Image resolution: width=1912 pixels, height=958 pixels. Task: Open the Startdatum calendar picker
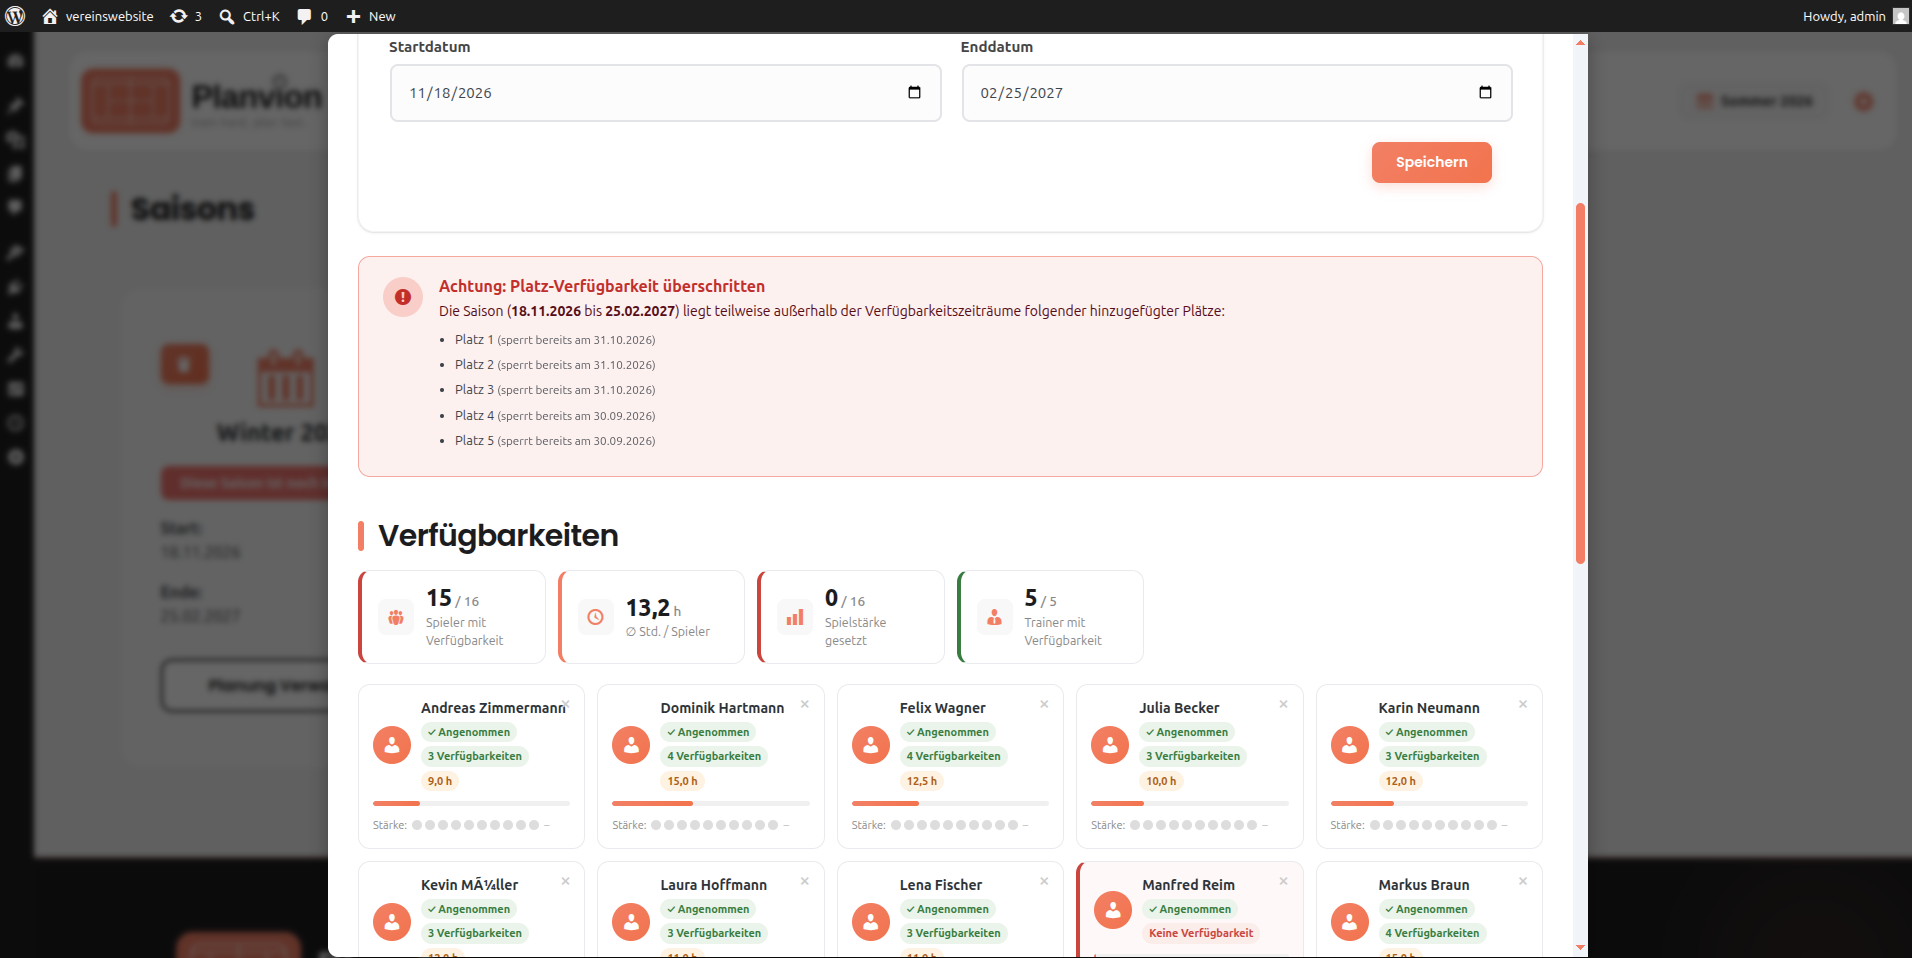(x=914, y=93)
